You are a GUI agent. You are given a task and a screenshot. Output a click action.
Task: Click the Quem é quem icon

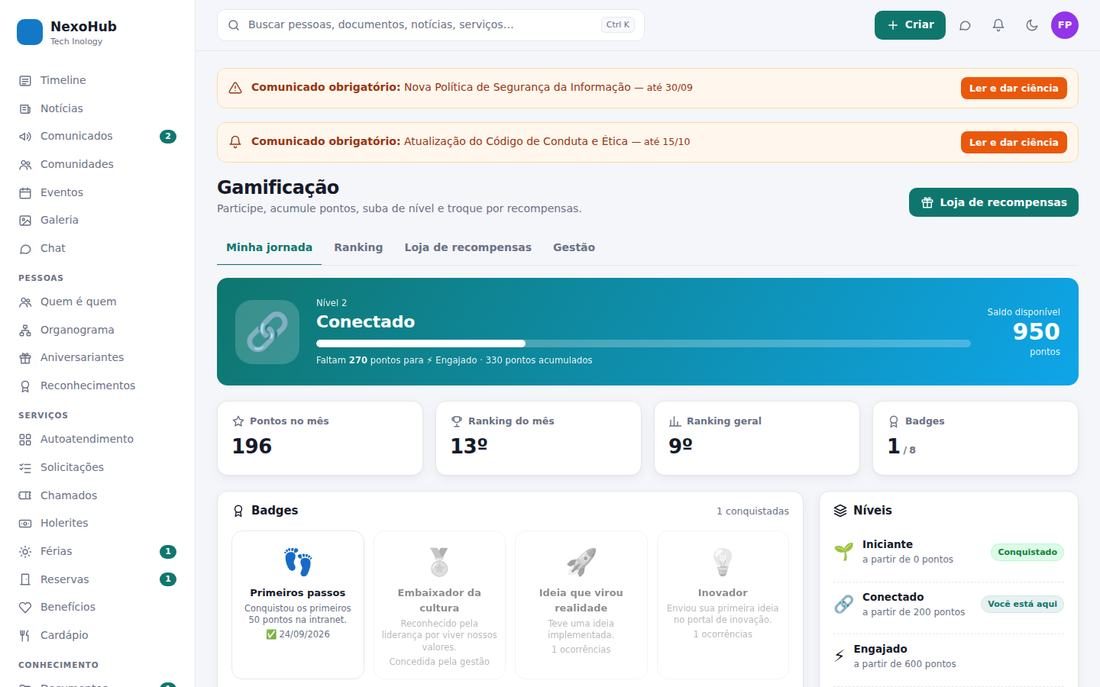25,302
